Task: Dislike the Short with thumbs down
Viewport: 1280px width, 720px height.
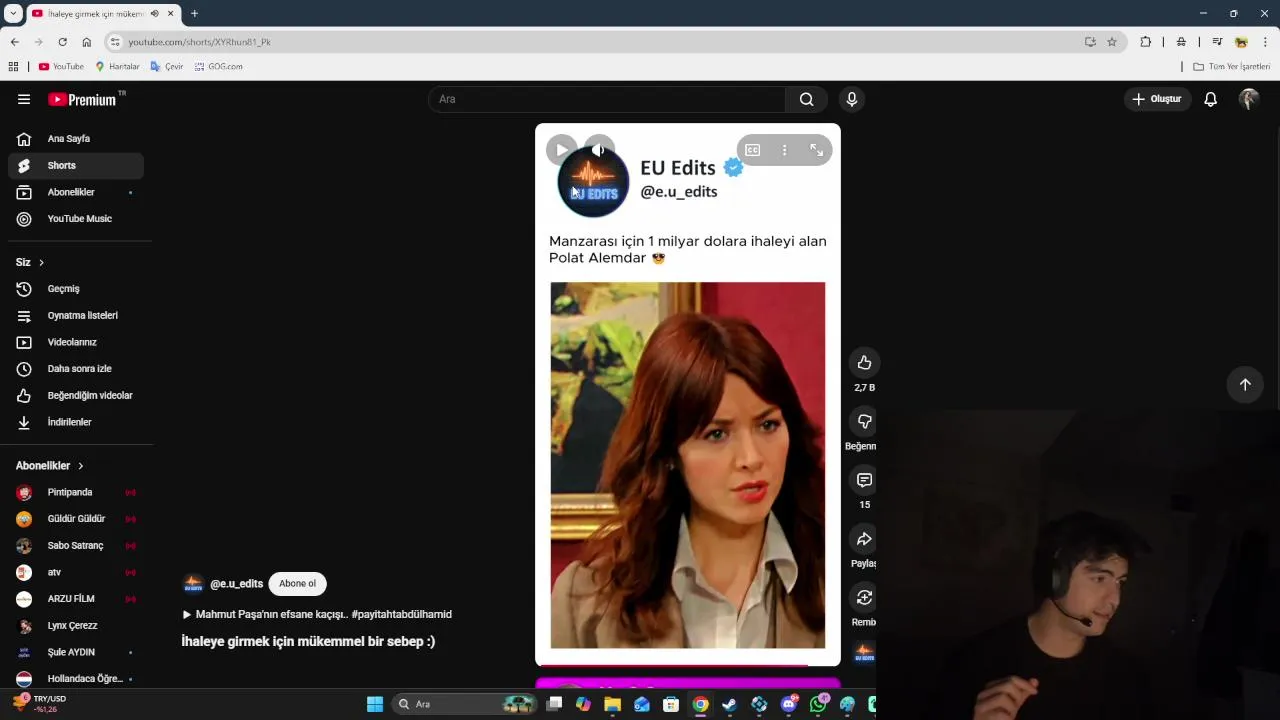Action: [864, 421]
